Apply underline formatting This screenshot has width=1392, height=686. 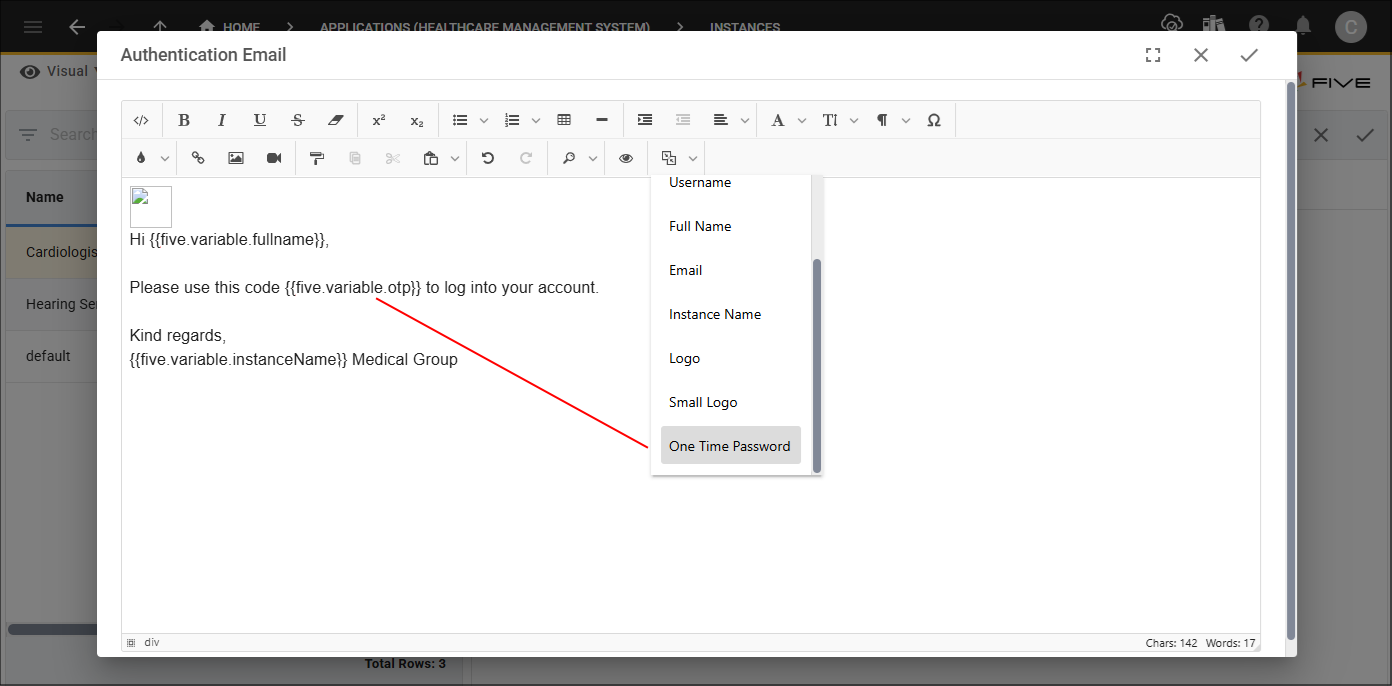point(260,120)
